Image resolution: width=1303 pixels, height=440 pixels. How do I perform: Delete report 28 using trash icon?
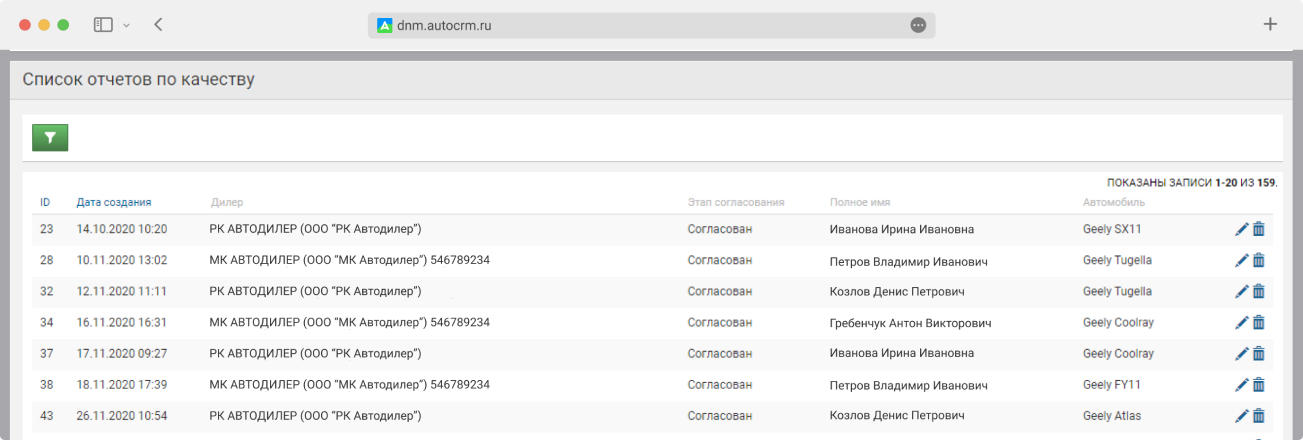click(x=1259, y=260)
